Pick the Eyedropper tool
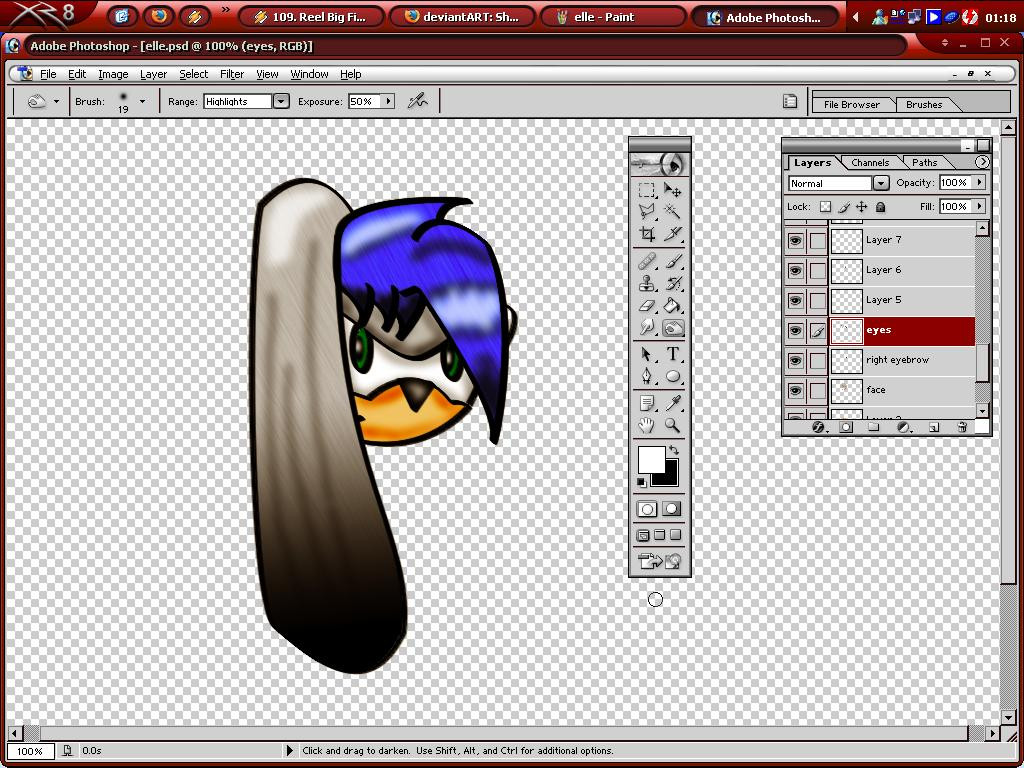 (673, 404)
